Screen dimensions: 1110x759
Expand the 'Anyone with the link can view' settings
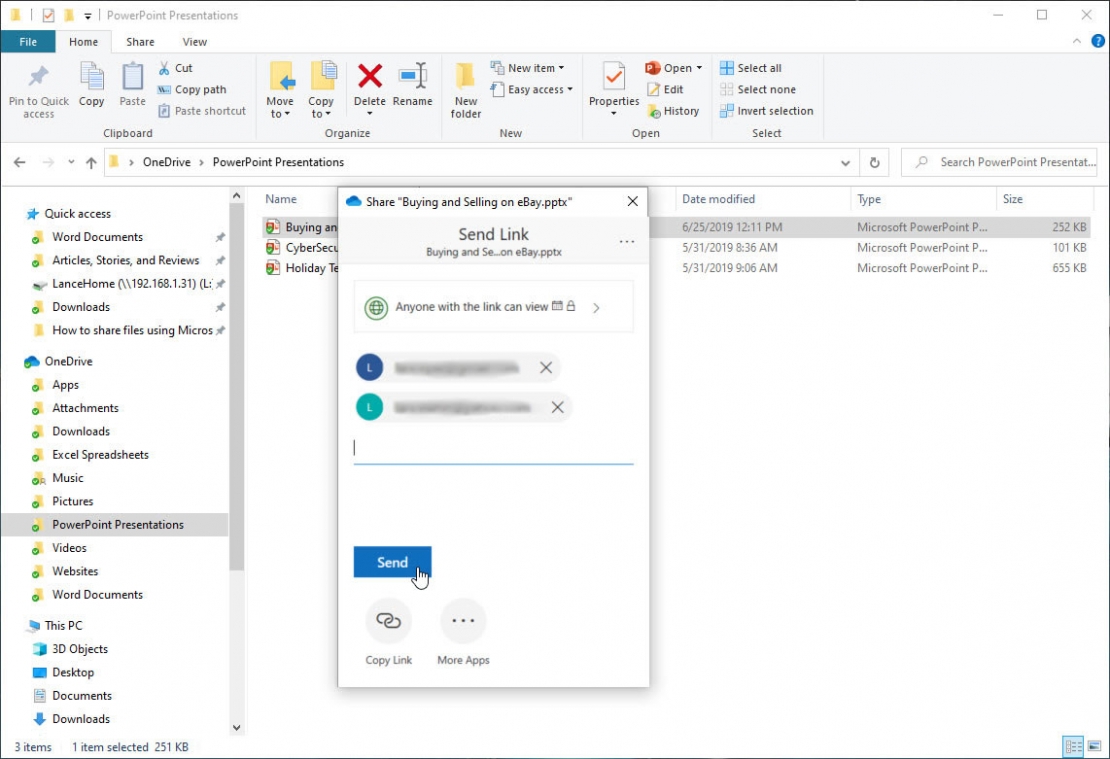click(597, 307)
